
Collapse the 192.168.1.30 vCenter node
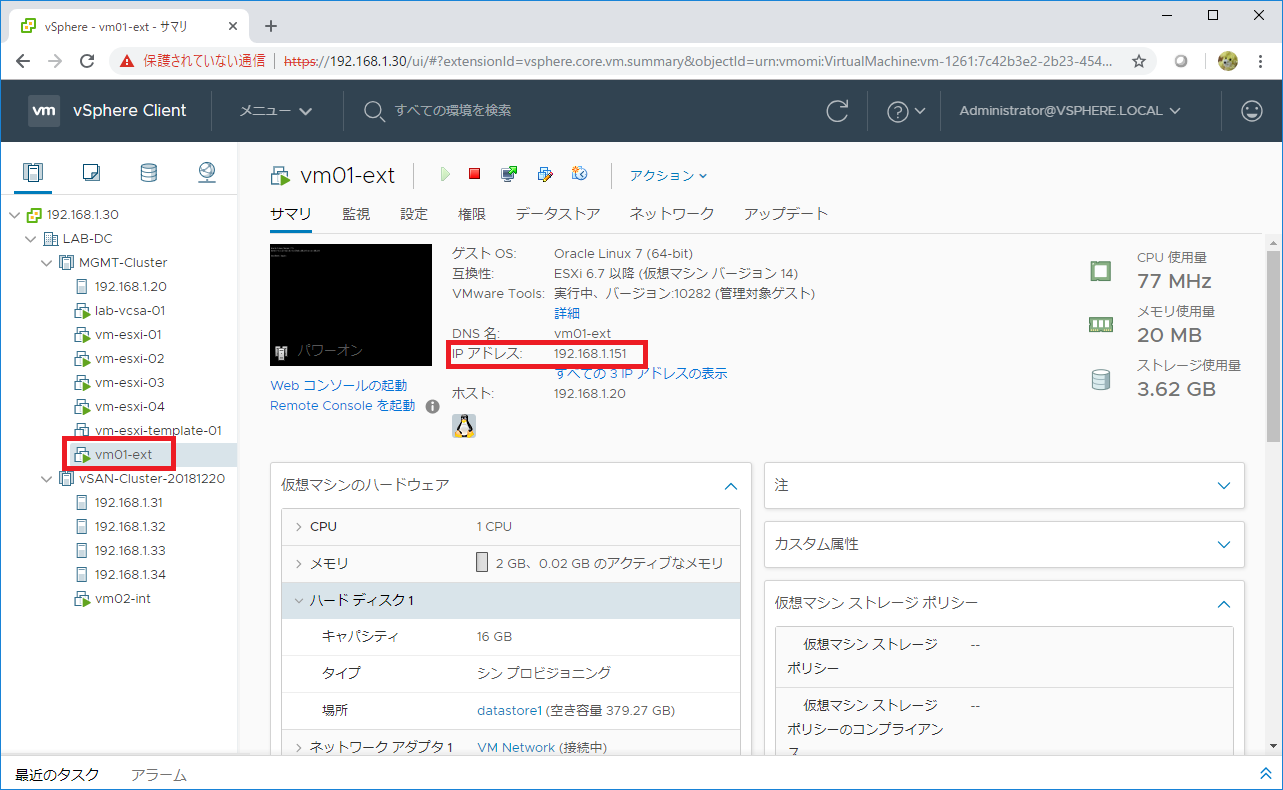(x=14, y=215)
